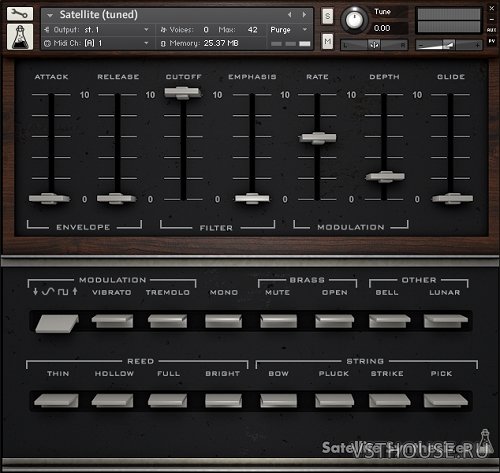Open instrument edit mode with wrench icon
The height and width of the screenshot is (473, 500).
[20, 13]
